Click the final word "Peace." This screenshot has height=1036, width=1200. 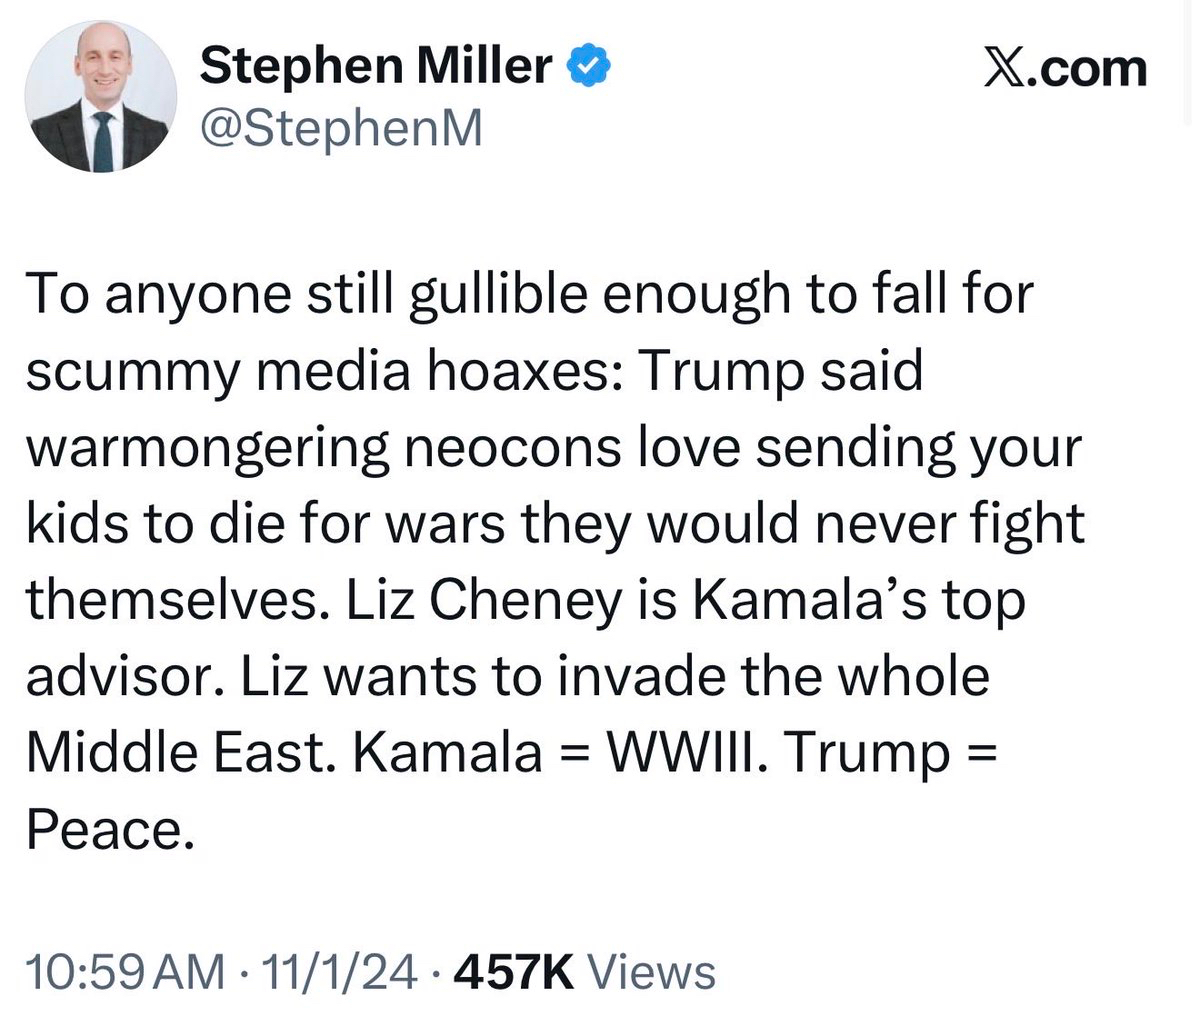click(x=108, y=828)
